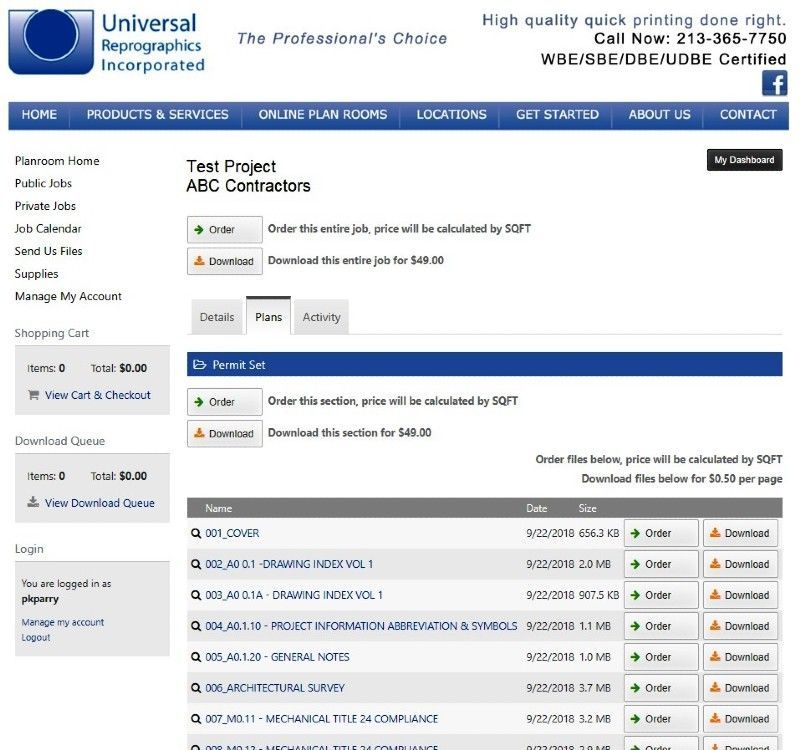Open Private Jobs in sidebar
Image resolution: width=800 pixels, height=750 pixels.
tap(45, 206)
